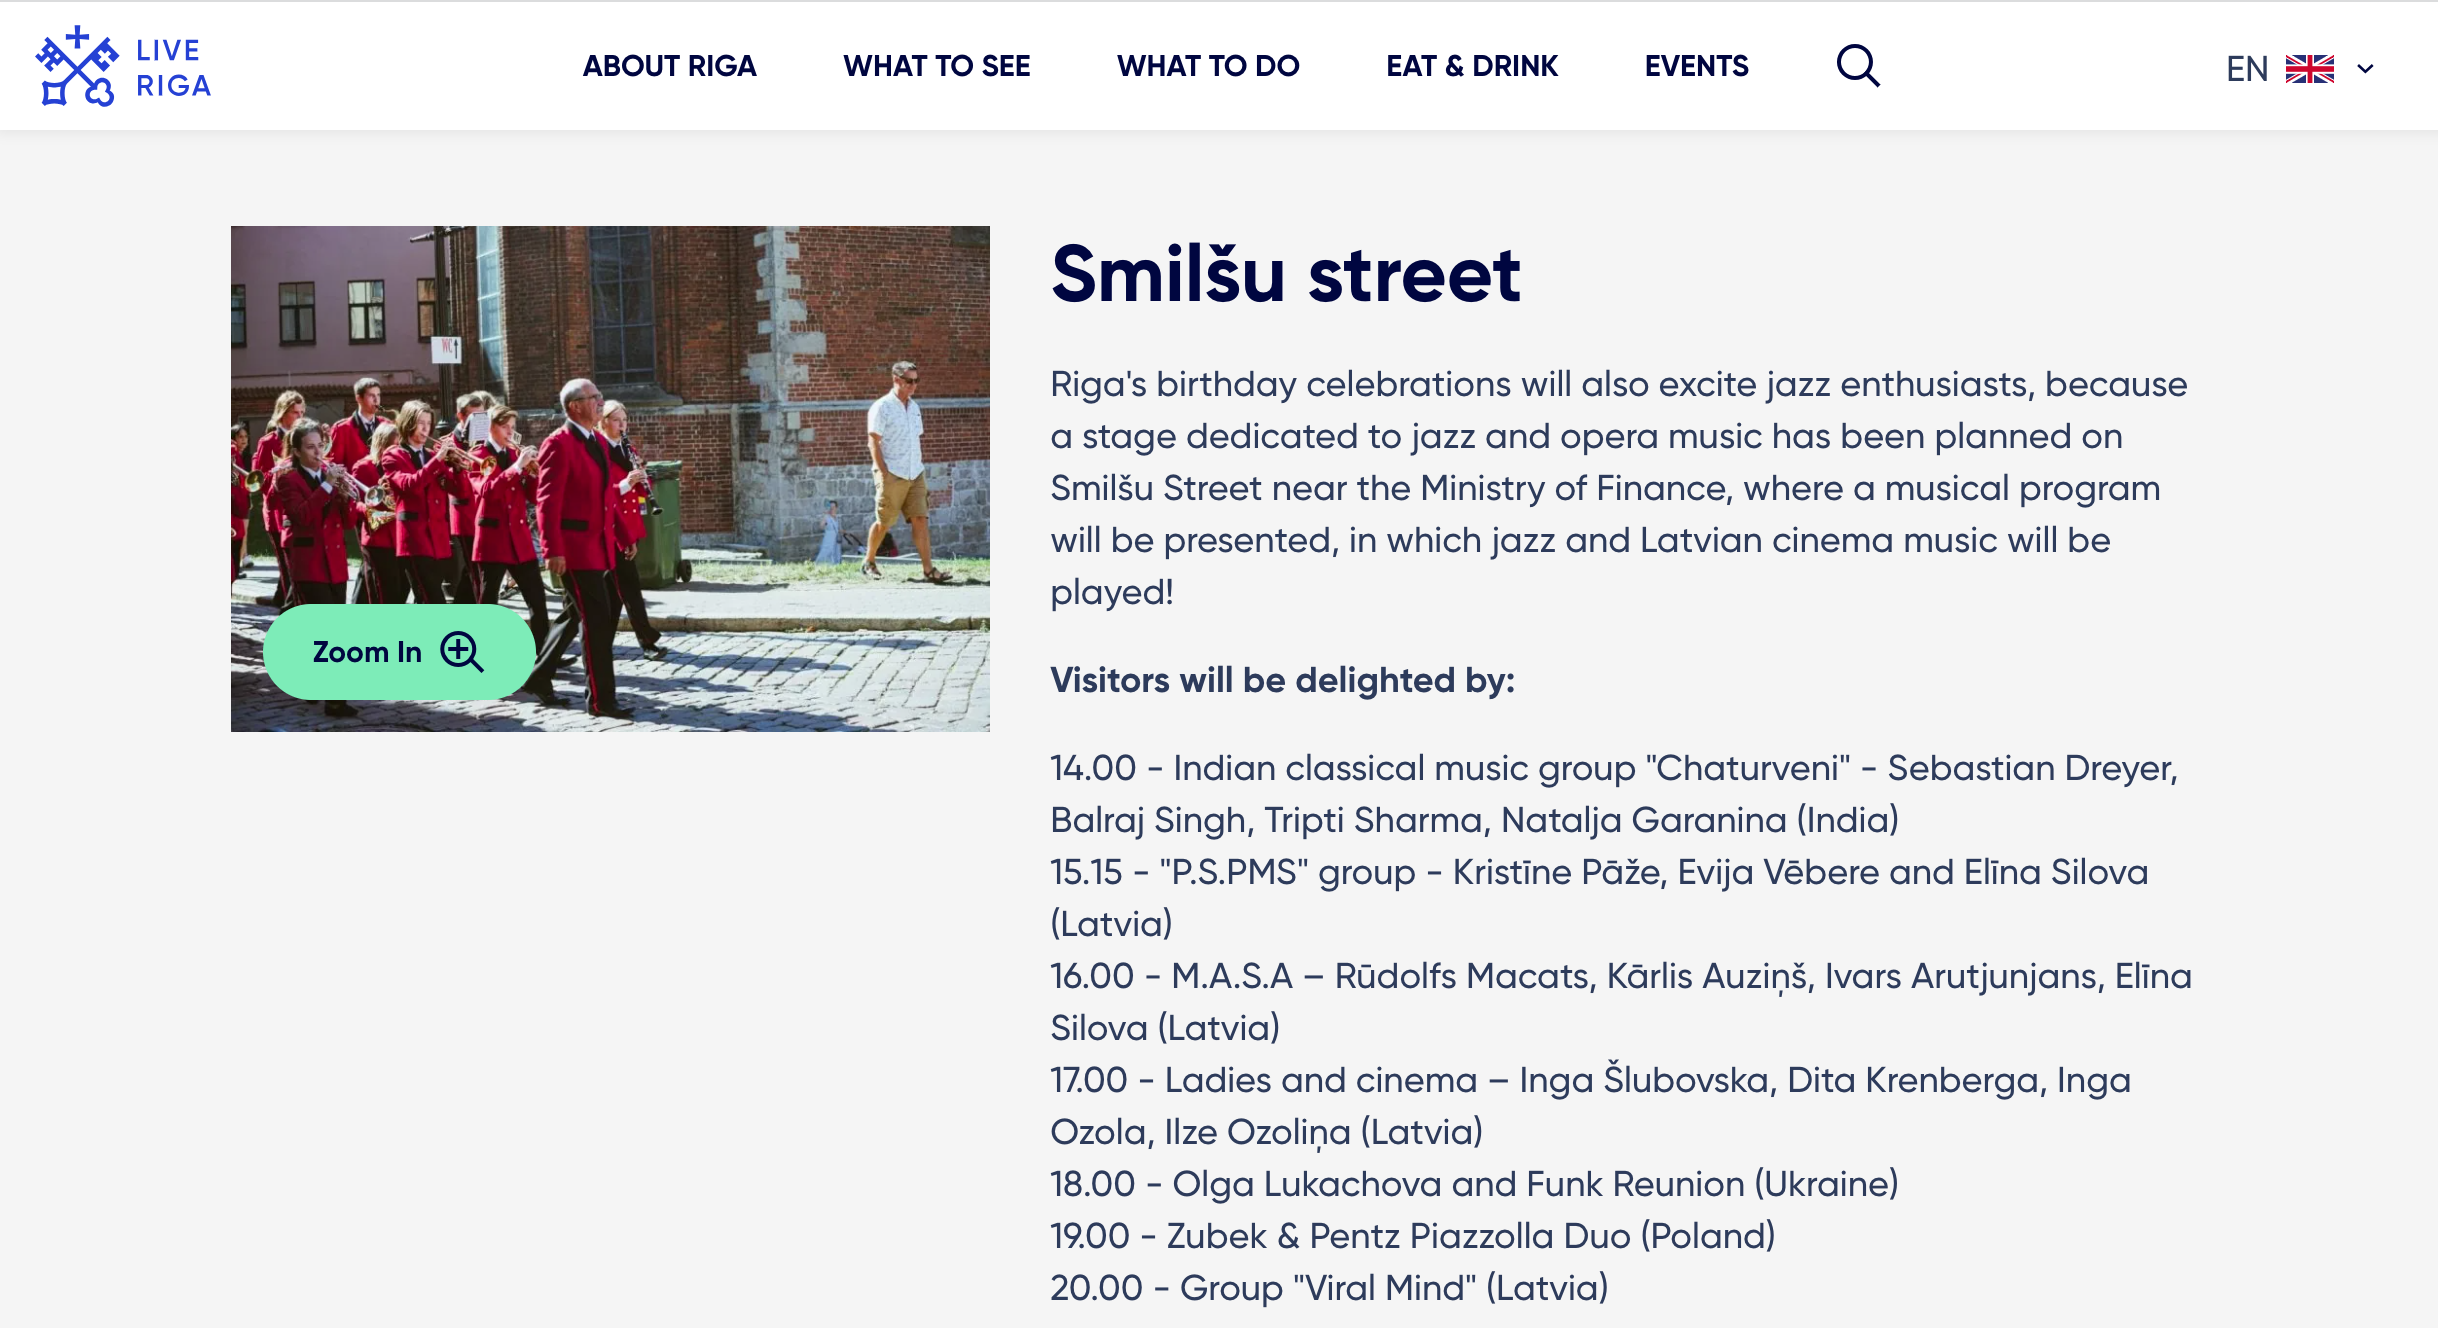Click the 18.00 Olga Lukachova schedule line
The width and height of the screenshot is (2438, 1328).
pyautogui.click(x=1474, y=1184)
